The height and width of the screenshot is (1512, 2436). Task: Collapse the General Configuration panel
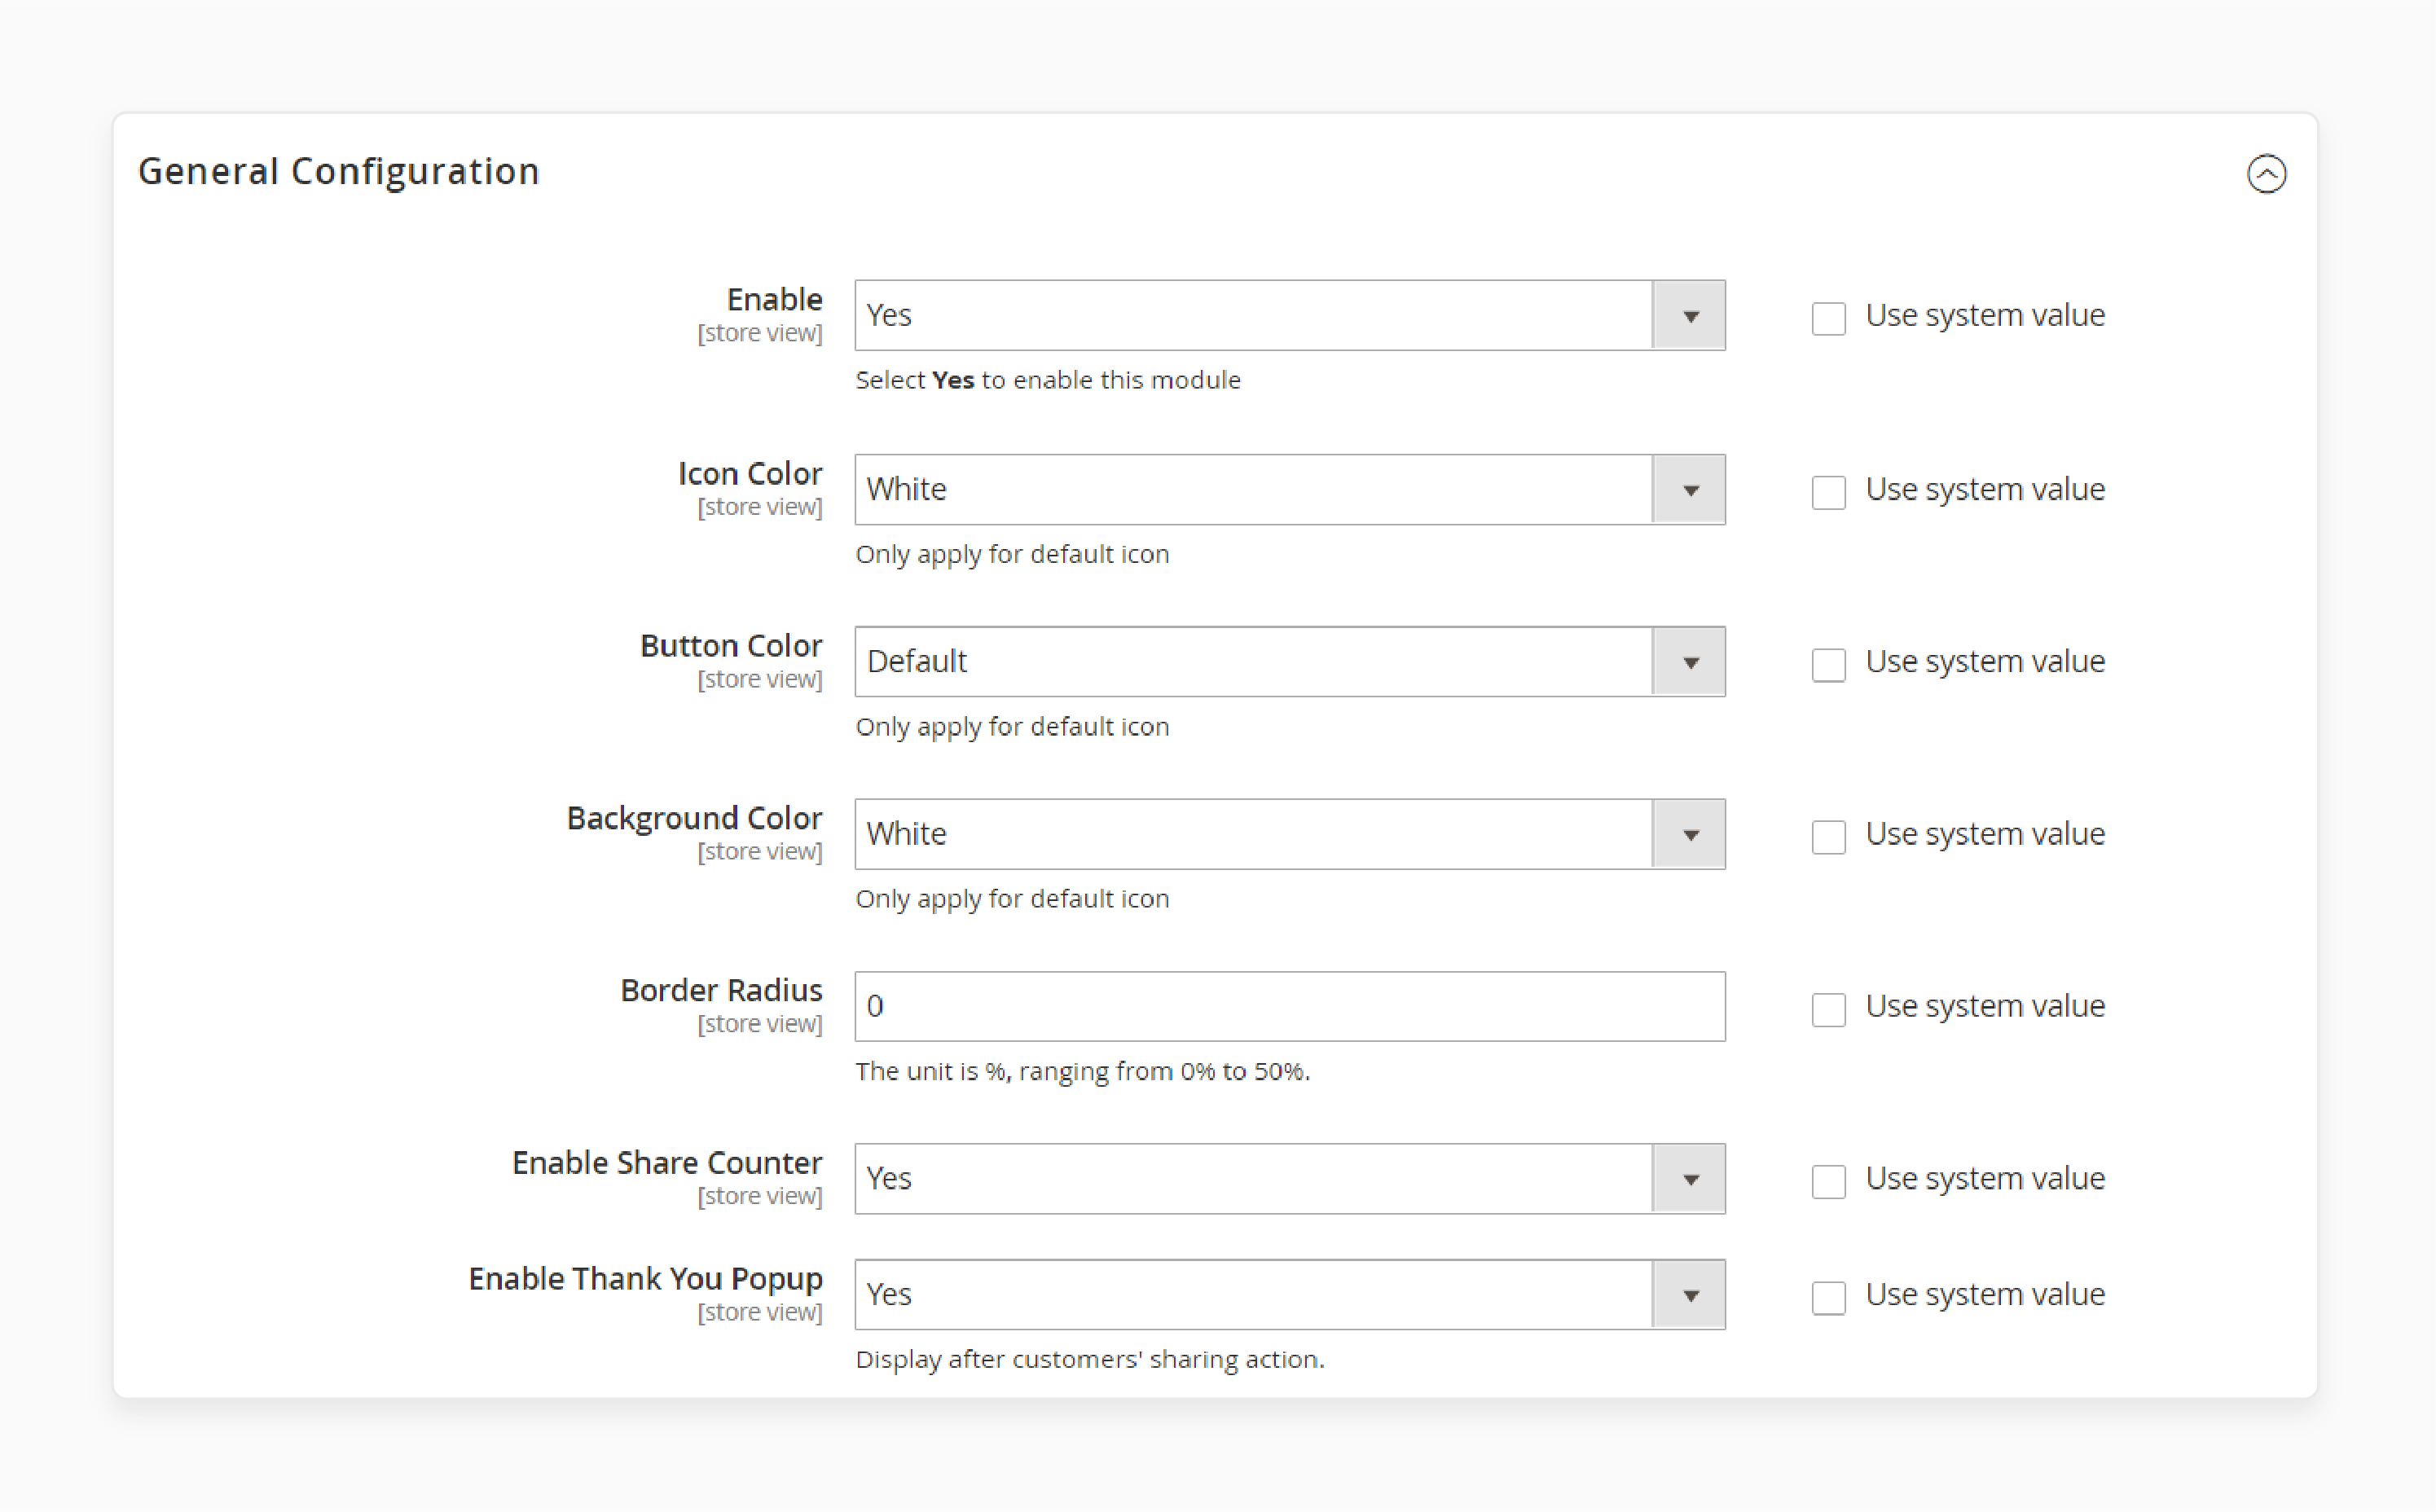(2267, 173)
